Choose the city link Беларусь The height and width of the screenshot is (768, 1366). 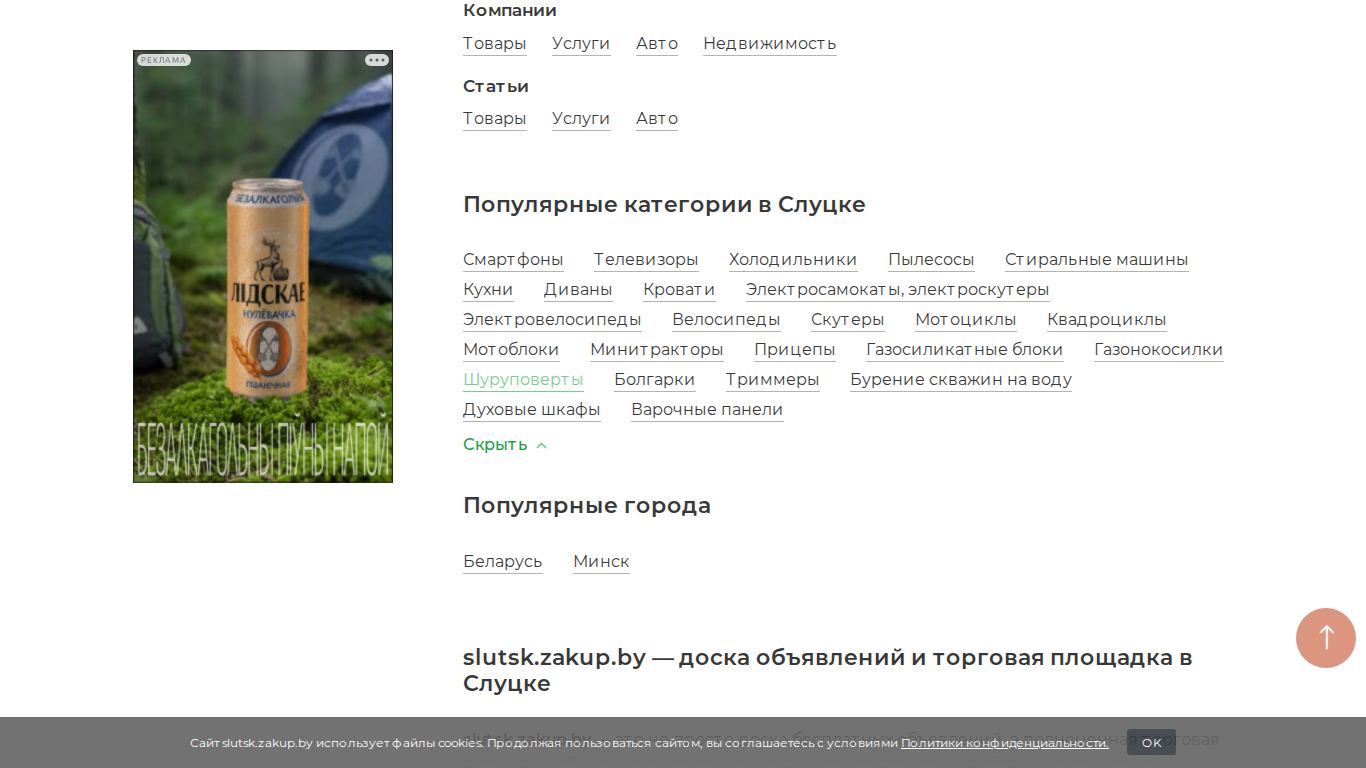click(x=503, y=561)
